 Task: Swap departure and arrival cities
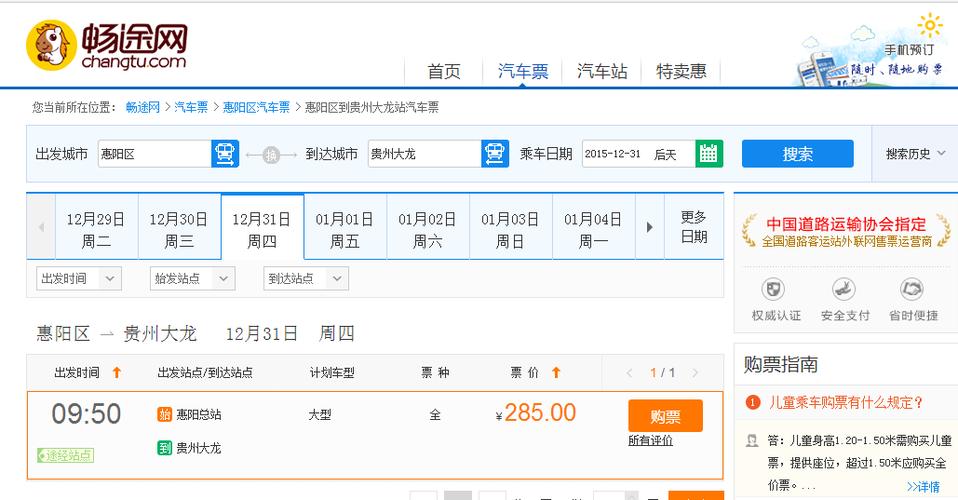(x=271, y=155)
